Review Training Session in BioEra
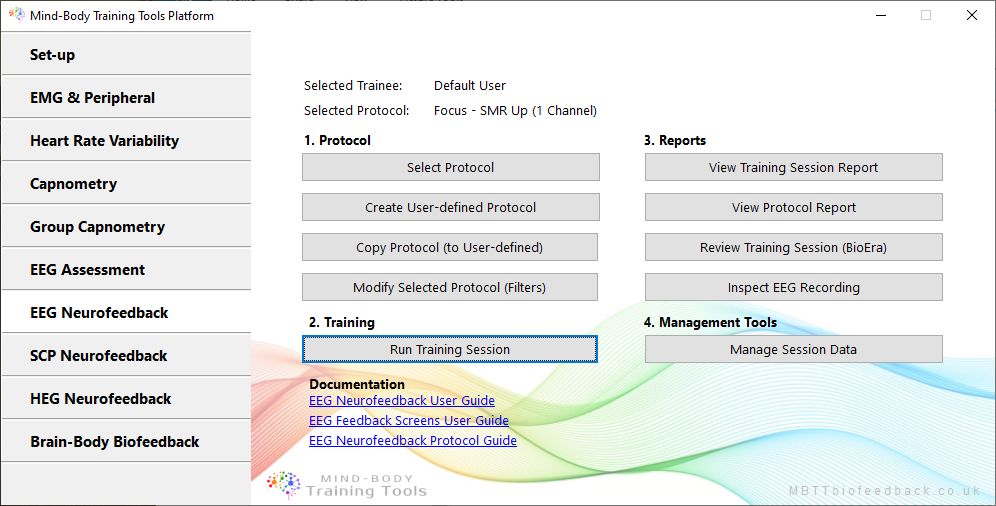Viewport: 996px width, 506px height. 793,247
